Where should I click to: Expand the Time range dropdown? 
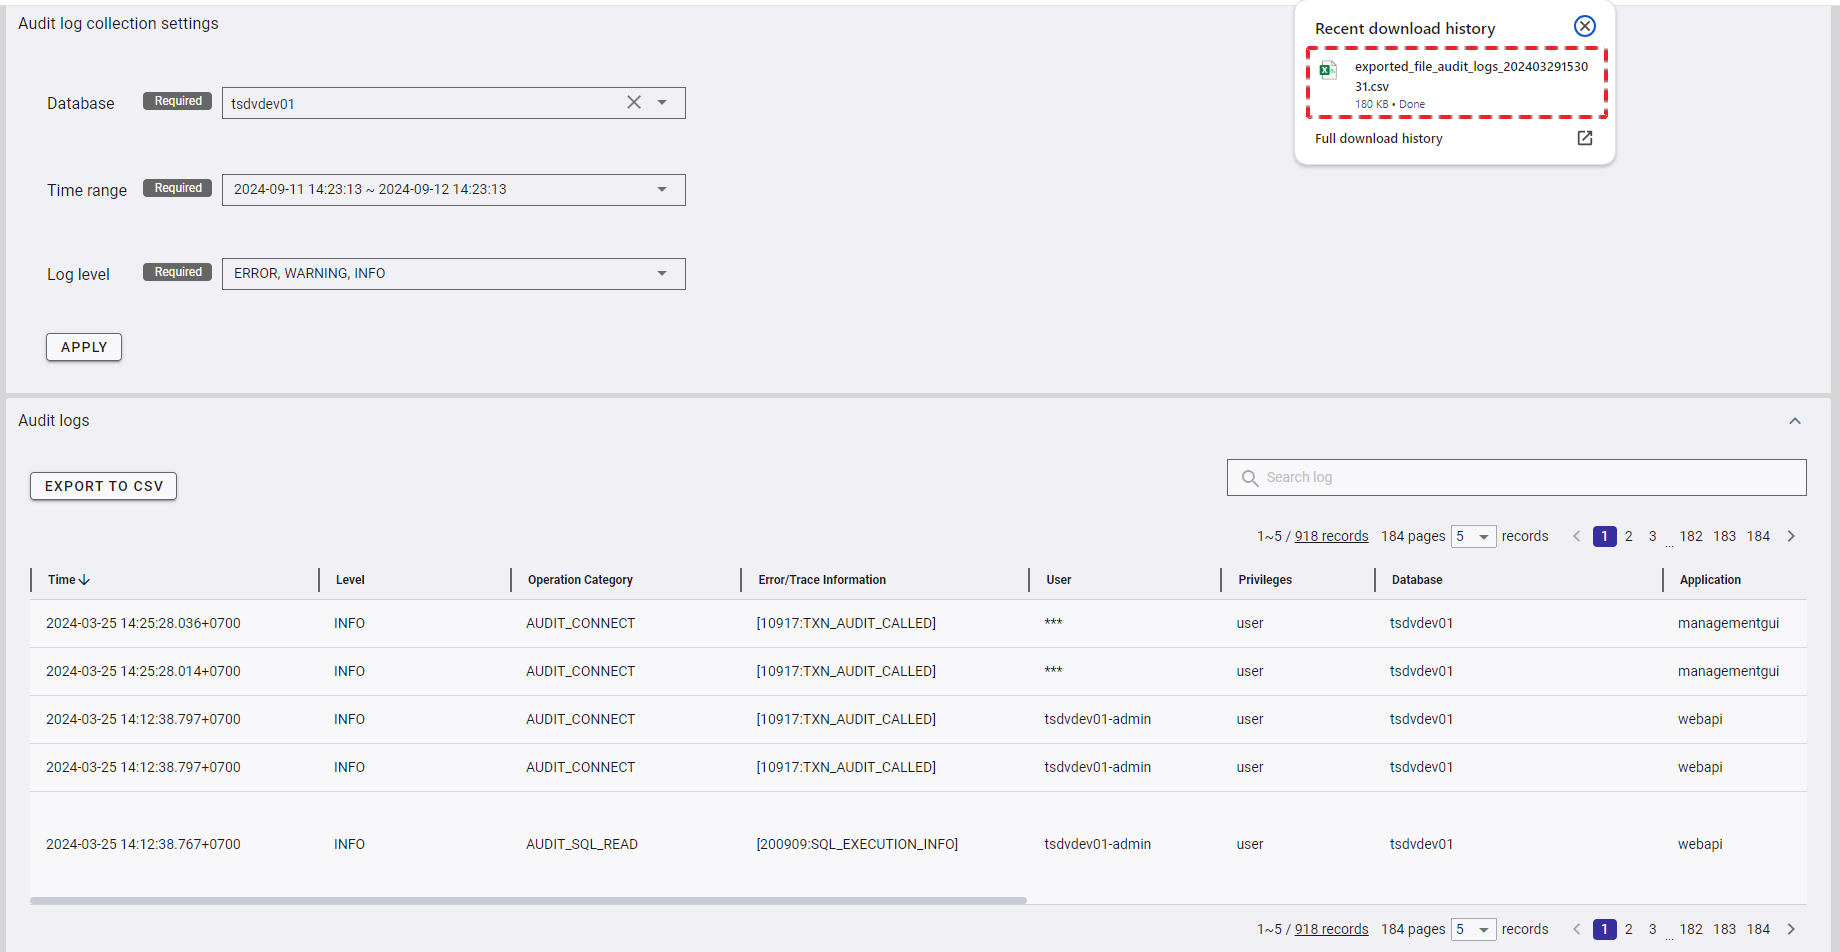[x=662, y=190]
